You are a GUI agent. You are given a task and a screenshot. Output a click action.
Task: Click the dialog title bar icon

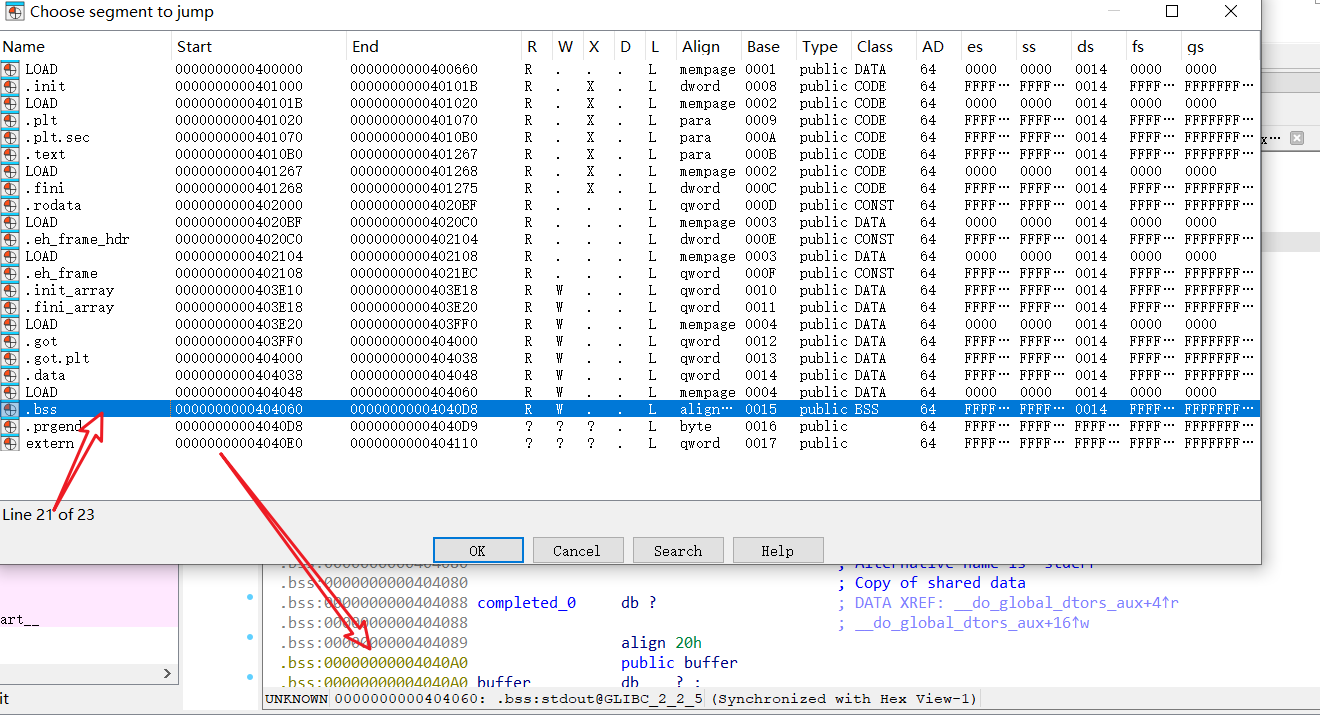point(15,12)
